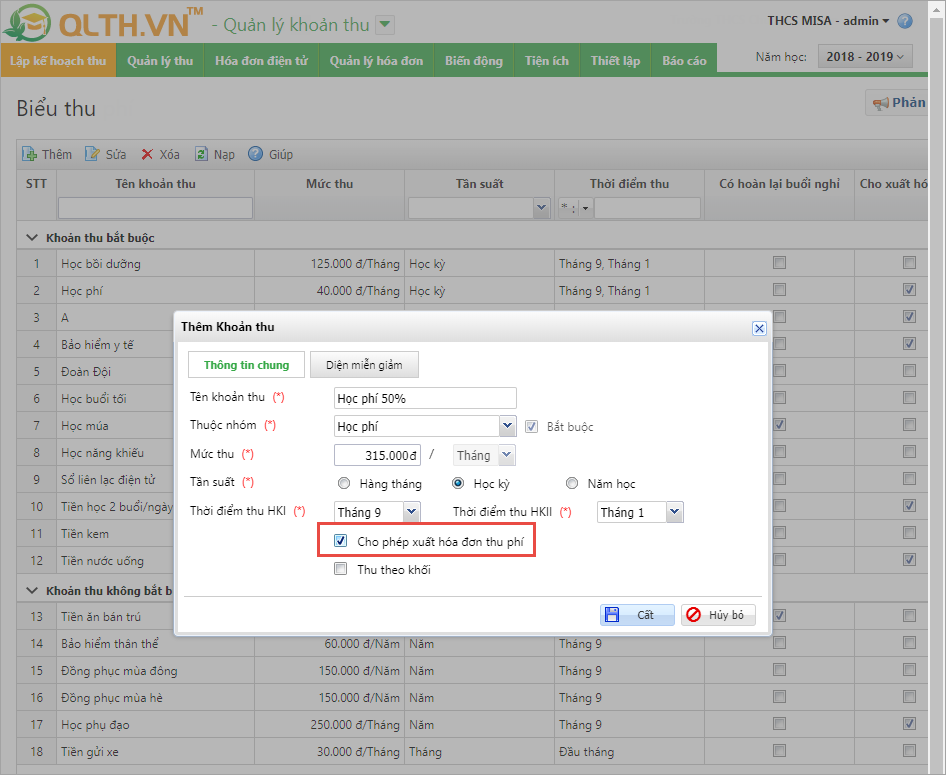Toggle invoice checkbox for Học bồi dưỡng row

click(909, 262)
